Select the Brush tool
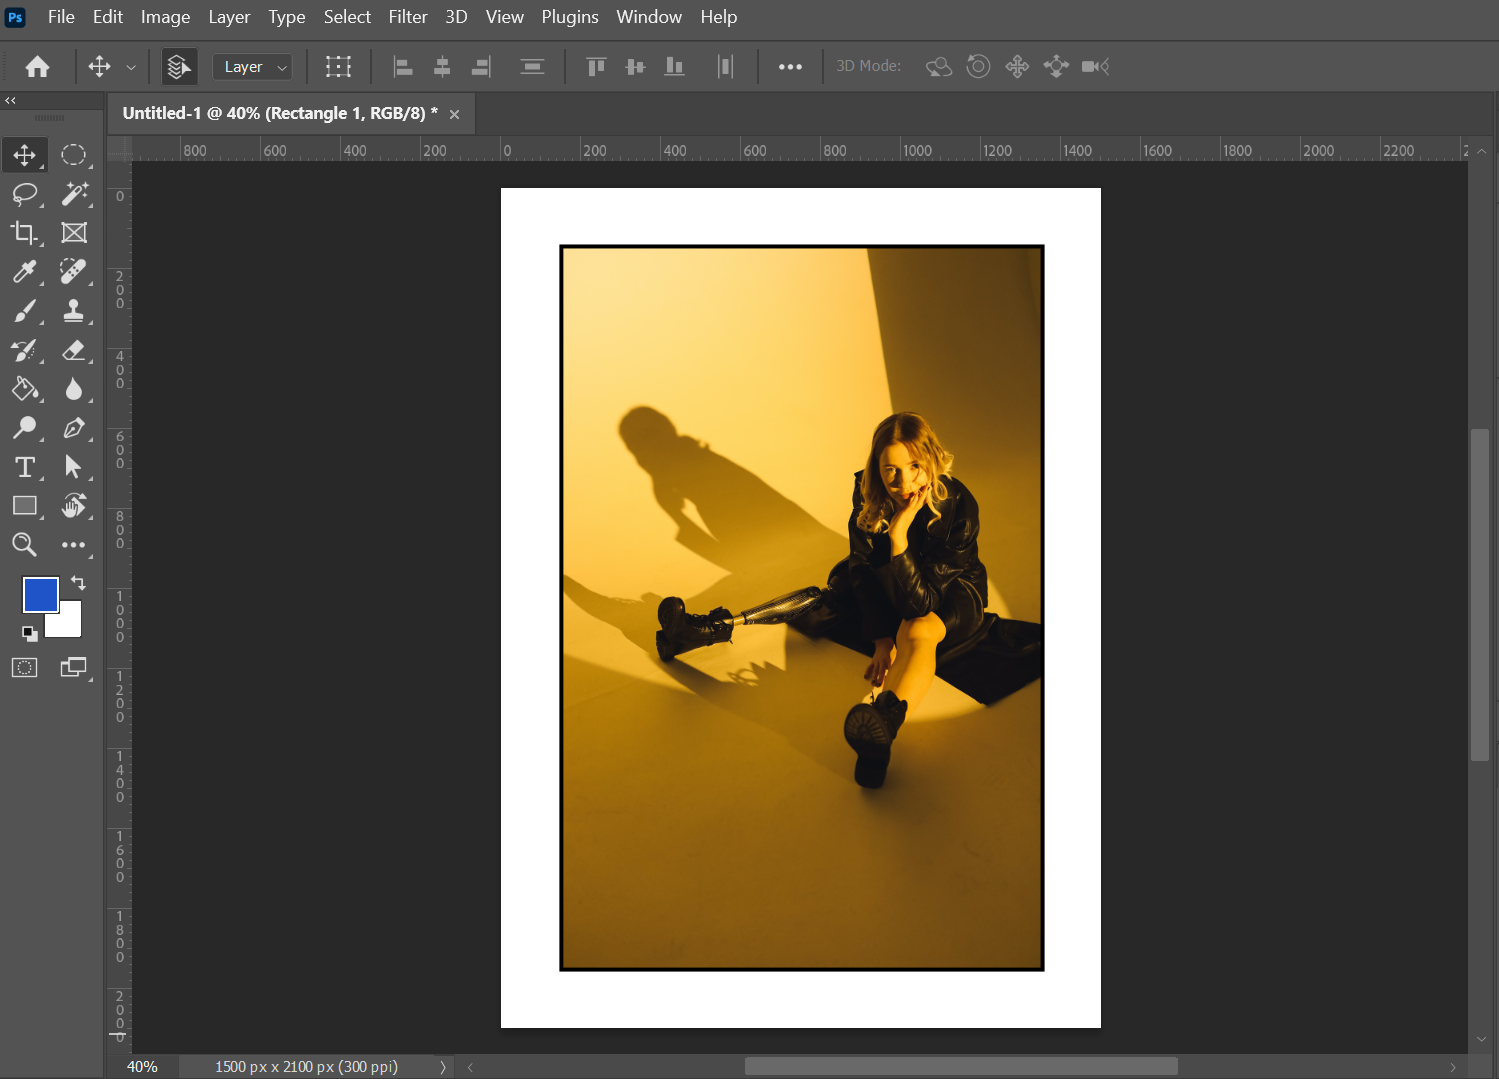Image resolution: width=1499 pixels, height=1079 pixels. (x=24, y=311)
